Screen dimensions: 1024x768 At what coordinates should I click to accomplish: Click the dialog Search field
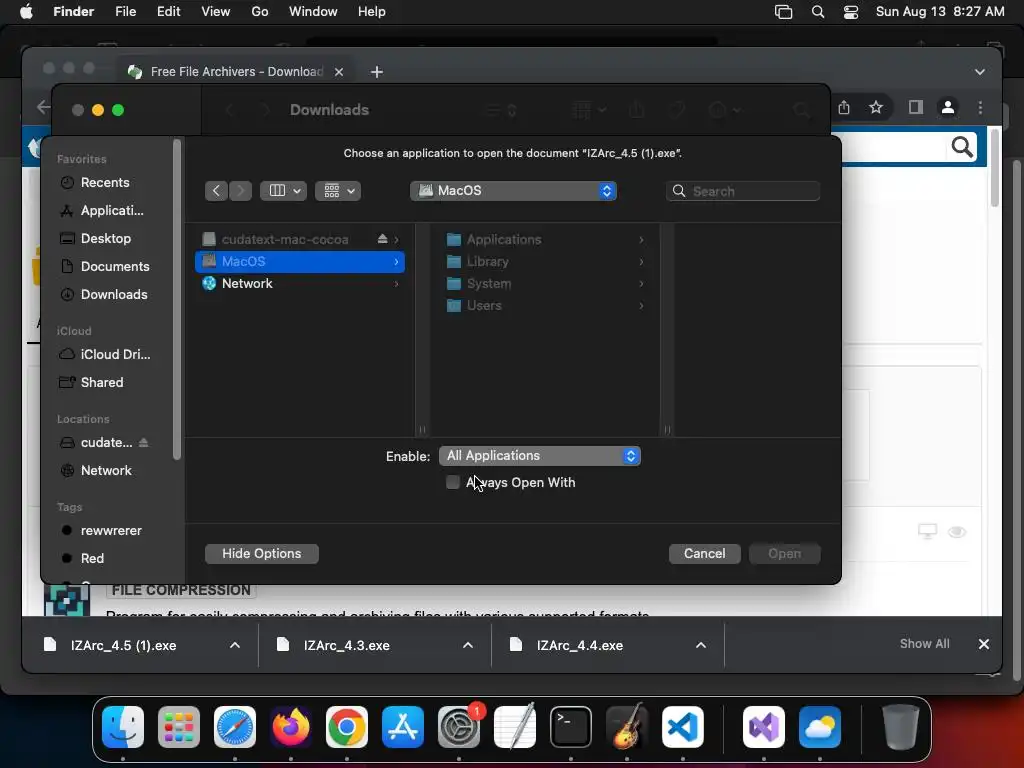743,191
